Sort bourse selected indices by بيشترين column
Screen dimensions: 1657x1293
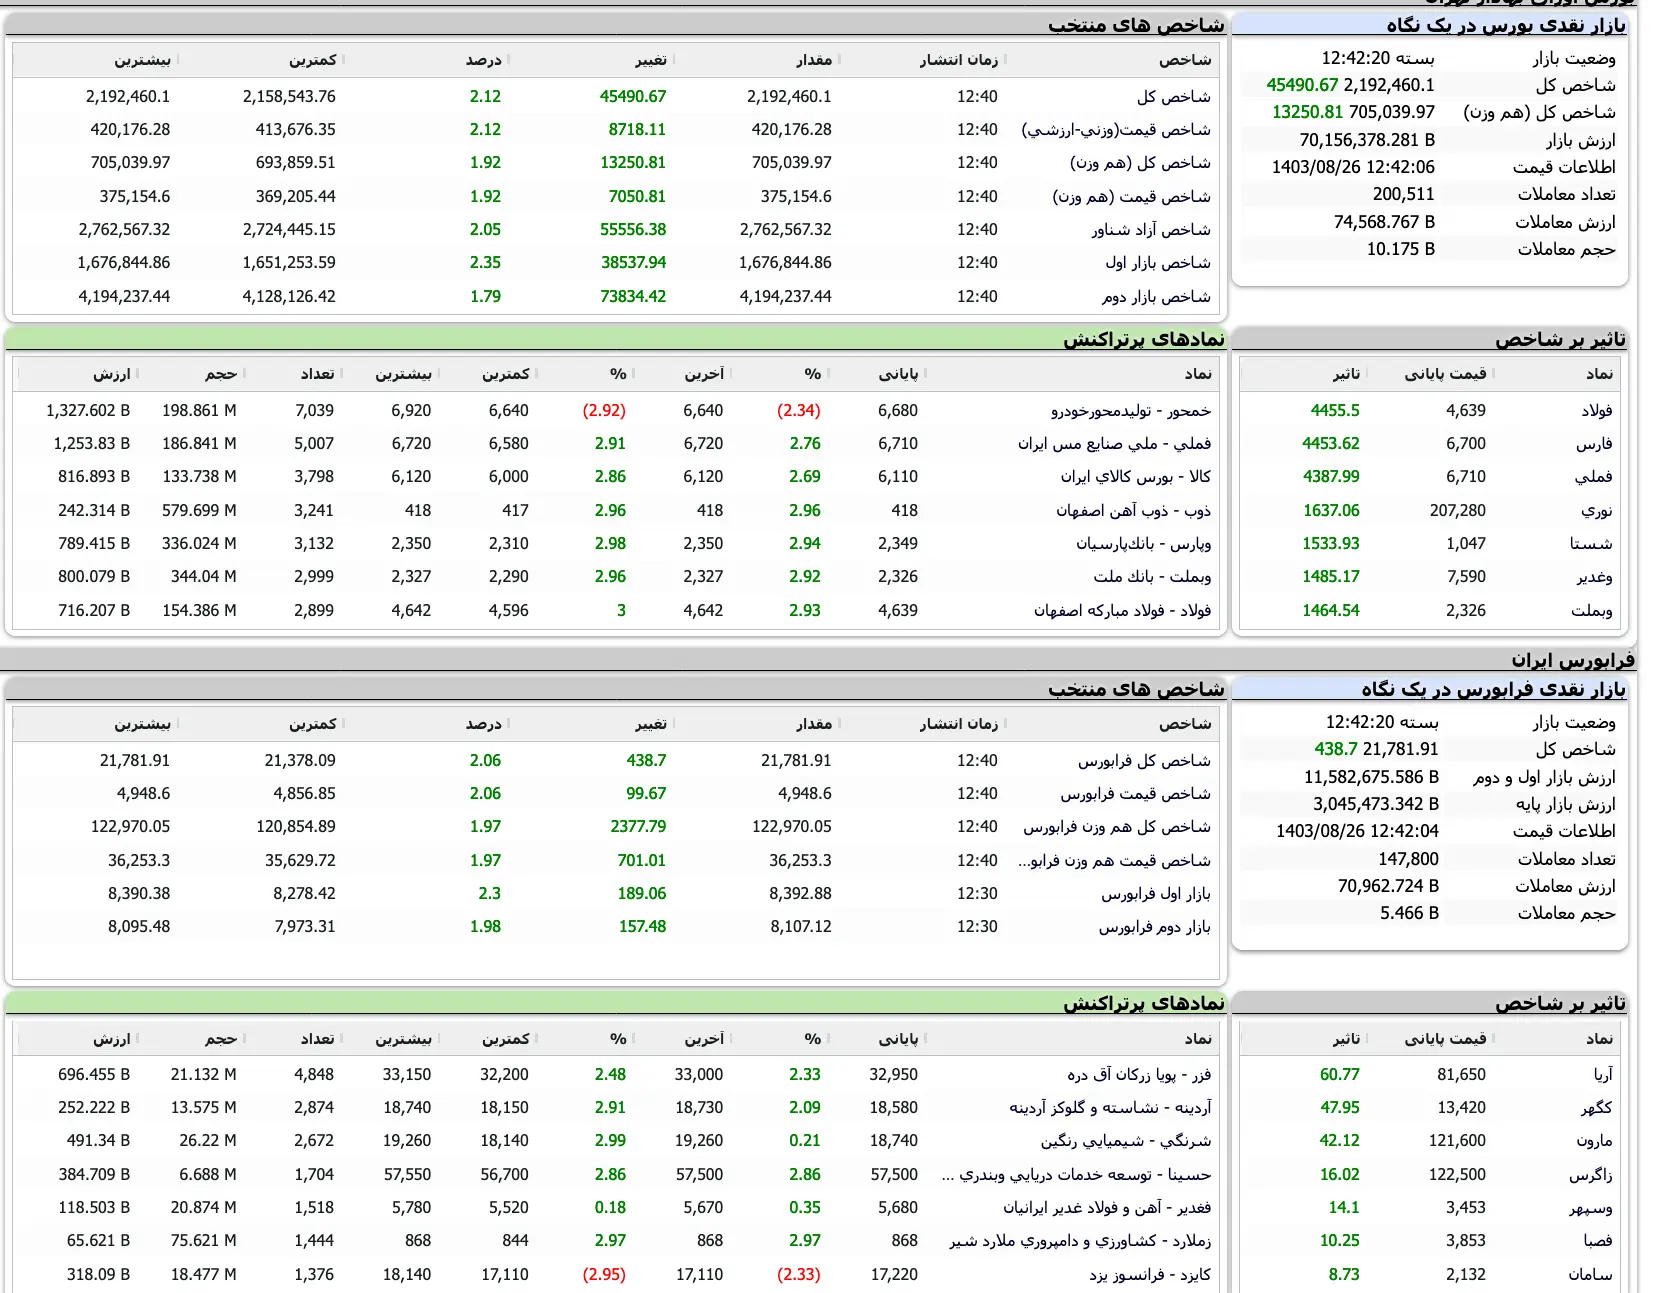click(x=142, y=60)
